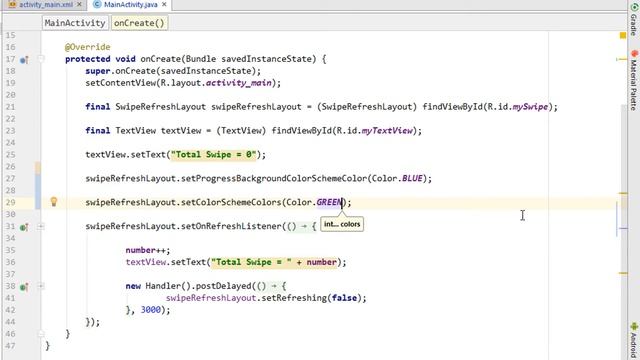Click on number++ statement
The image size is (640, 360).
tap(148, 250)
